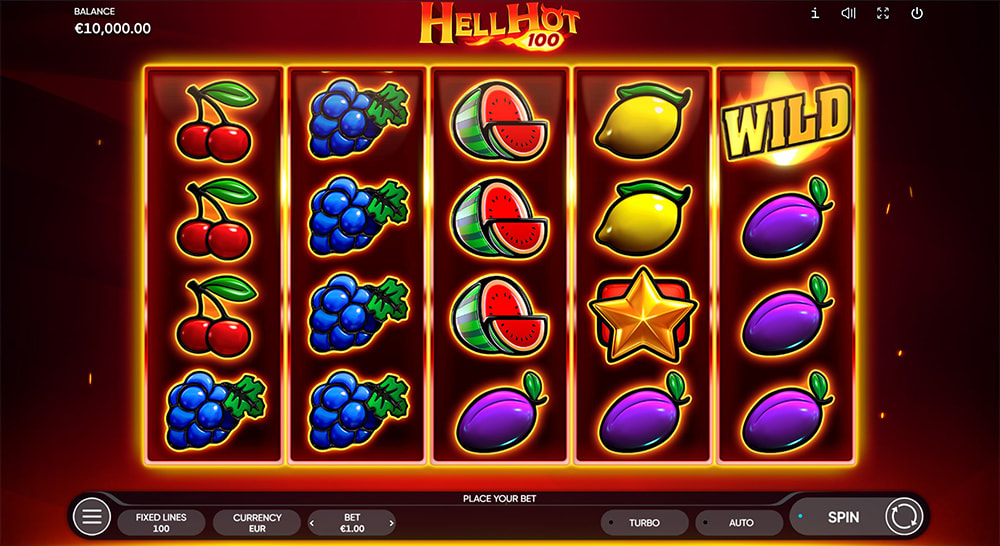Screen dimensions: 1000x546
Task: Click the Fixed Lines 100 indicator
Action: pos(161,522)
